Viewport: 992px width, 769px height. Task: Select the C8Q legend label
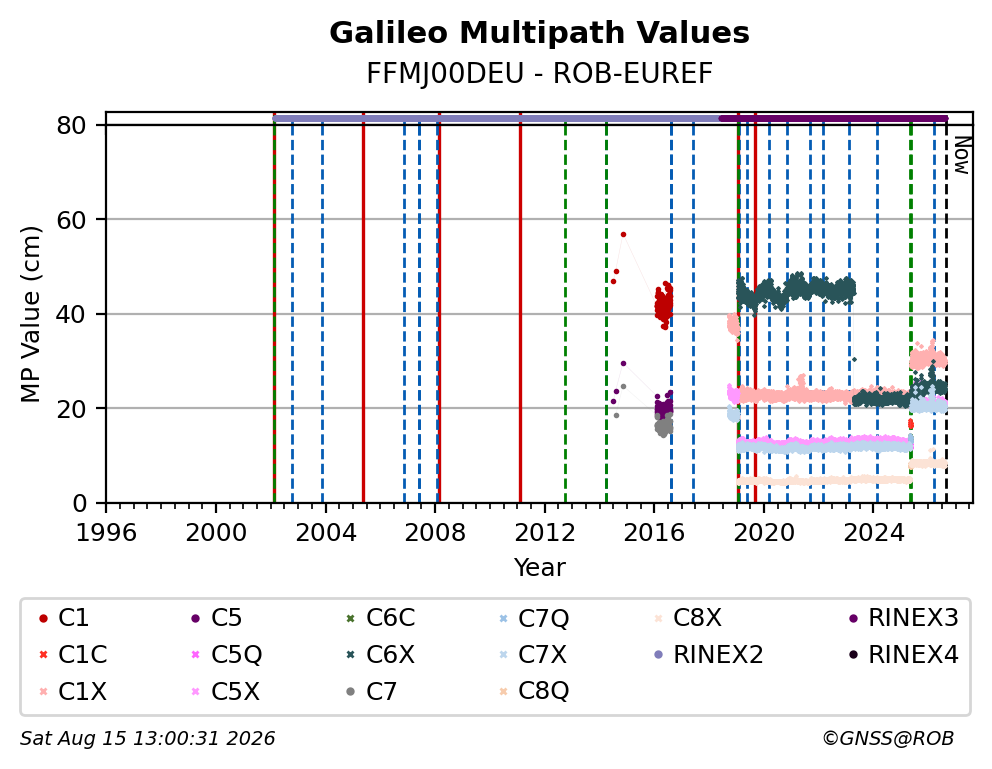(x=543, y=692)
